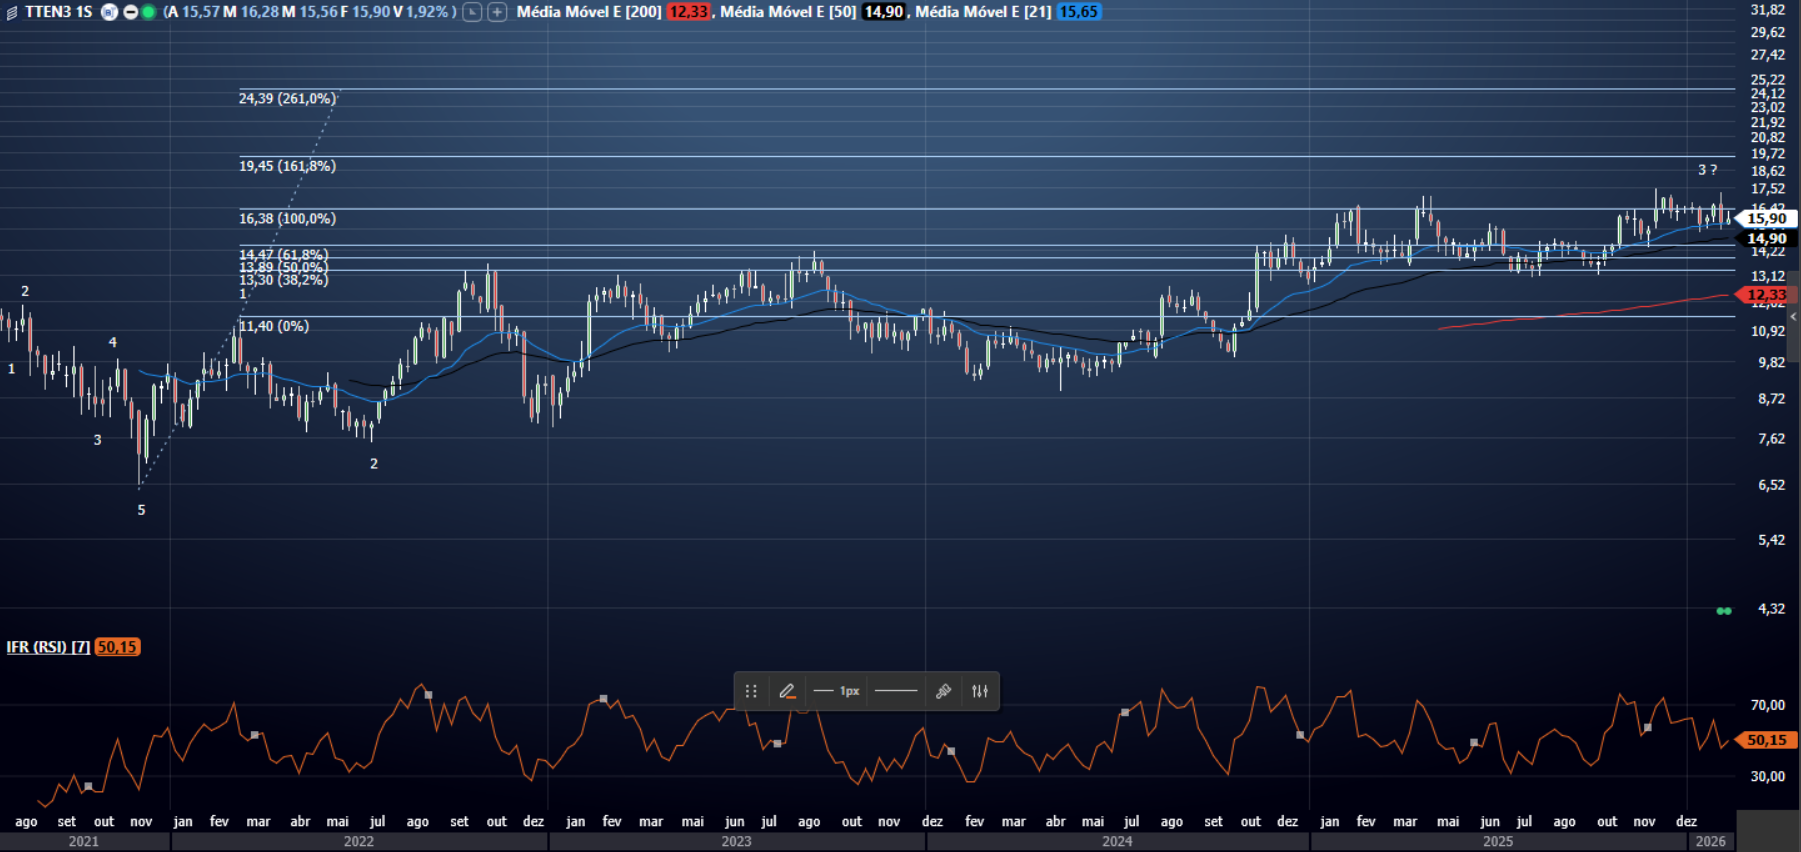The height and width of the screenshot is (852, 1801).
Task: Click the white minus circle icon
Action: point(130,12)
